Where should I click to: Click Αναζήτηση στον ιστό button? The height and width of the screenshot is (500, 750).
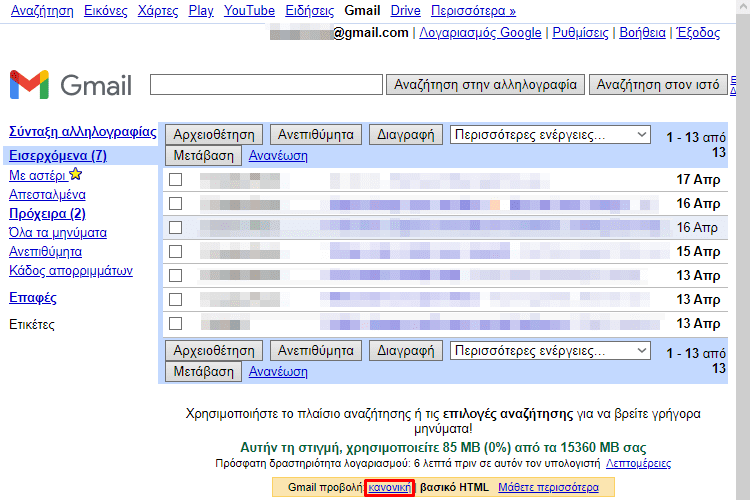658,85
